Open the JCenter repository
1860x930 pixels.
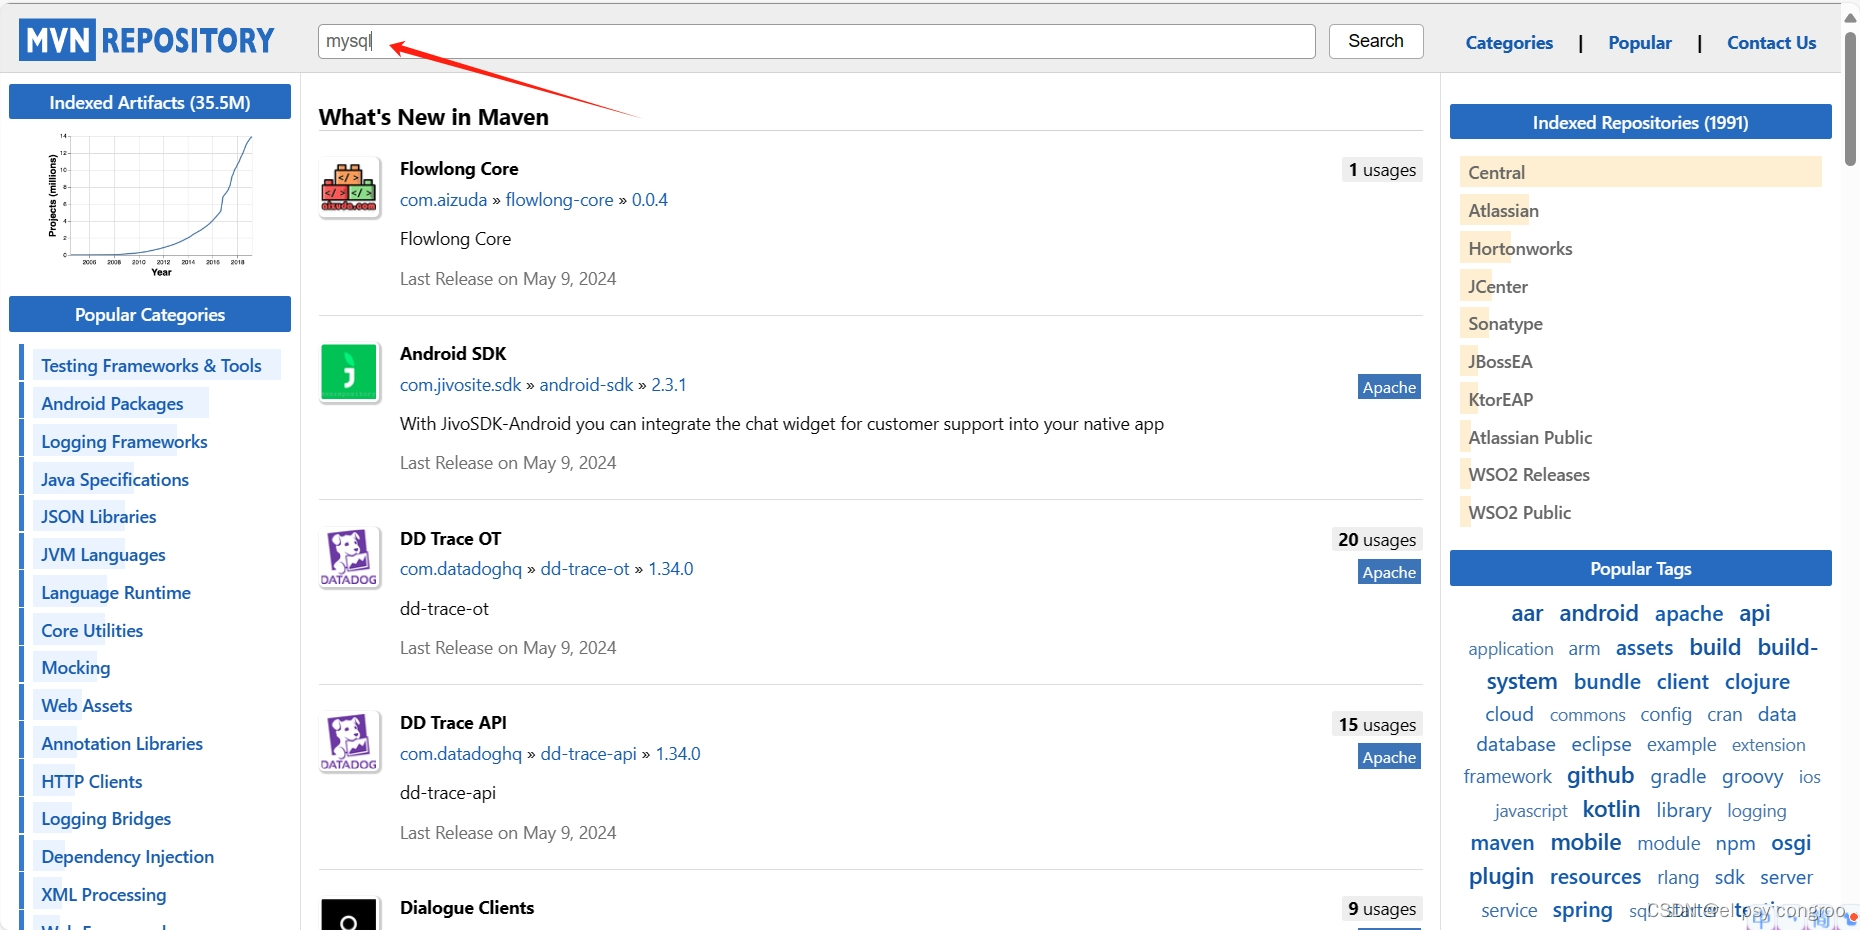1497,287
